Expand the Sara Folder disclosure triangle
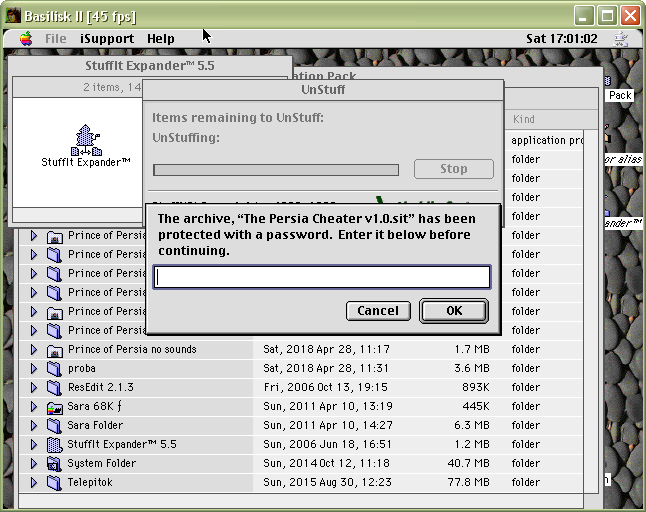 tap(34, 425)
